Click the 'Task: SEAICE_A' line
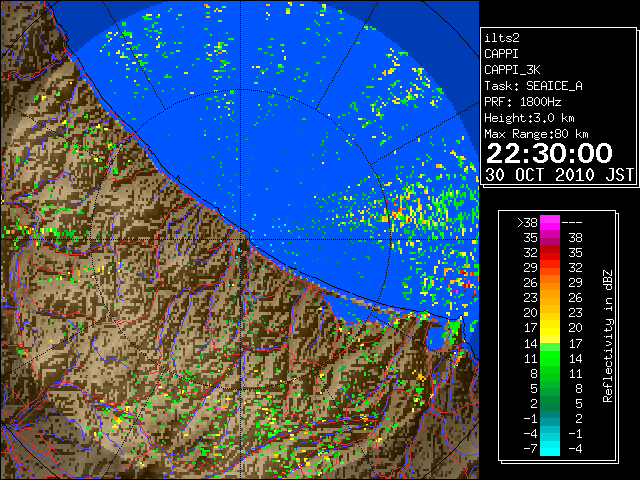This screenshot has width=640, height=480. [x=533, y=86]
